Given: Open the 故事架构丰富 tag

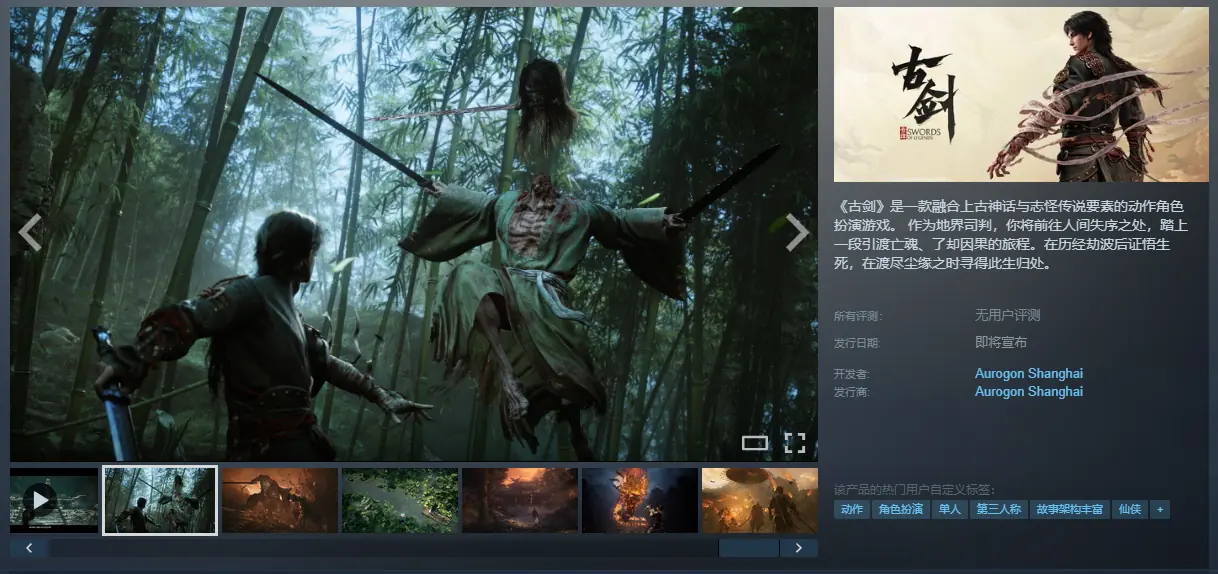Looking at the screenshot, I should [1070, 510].
